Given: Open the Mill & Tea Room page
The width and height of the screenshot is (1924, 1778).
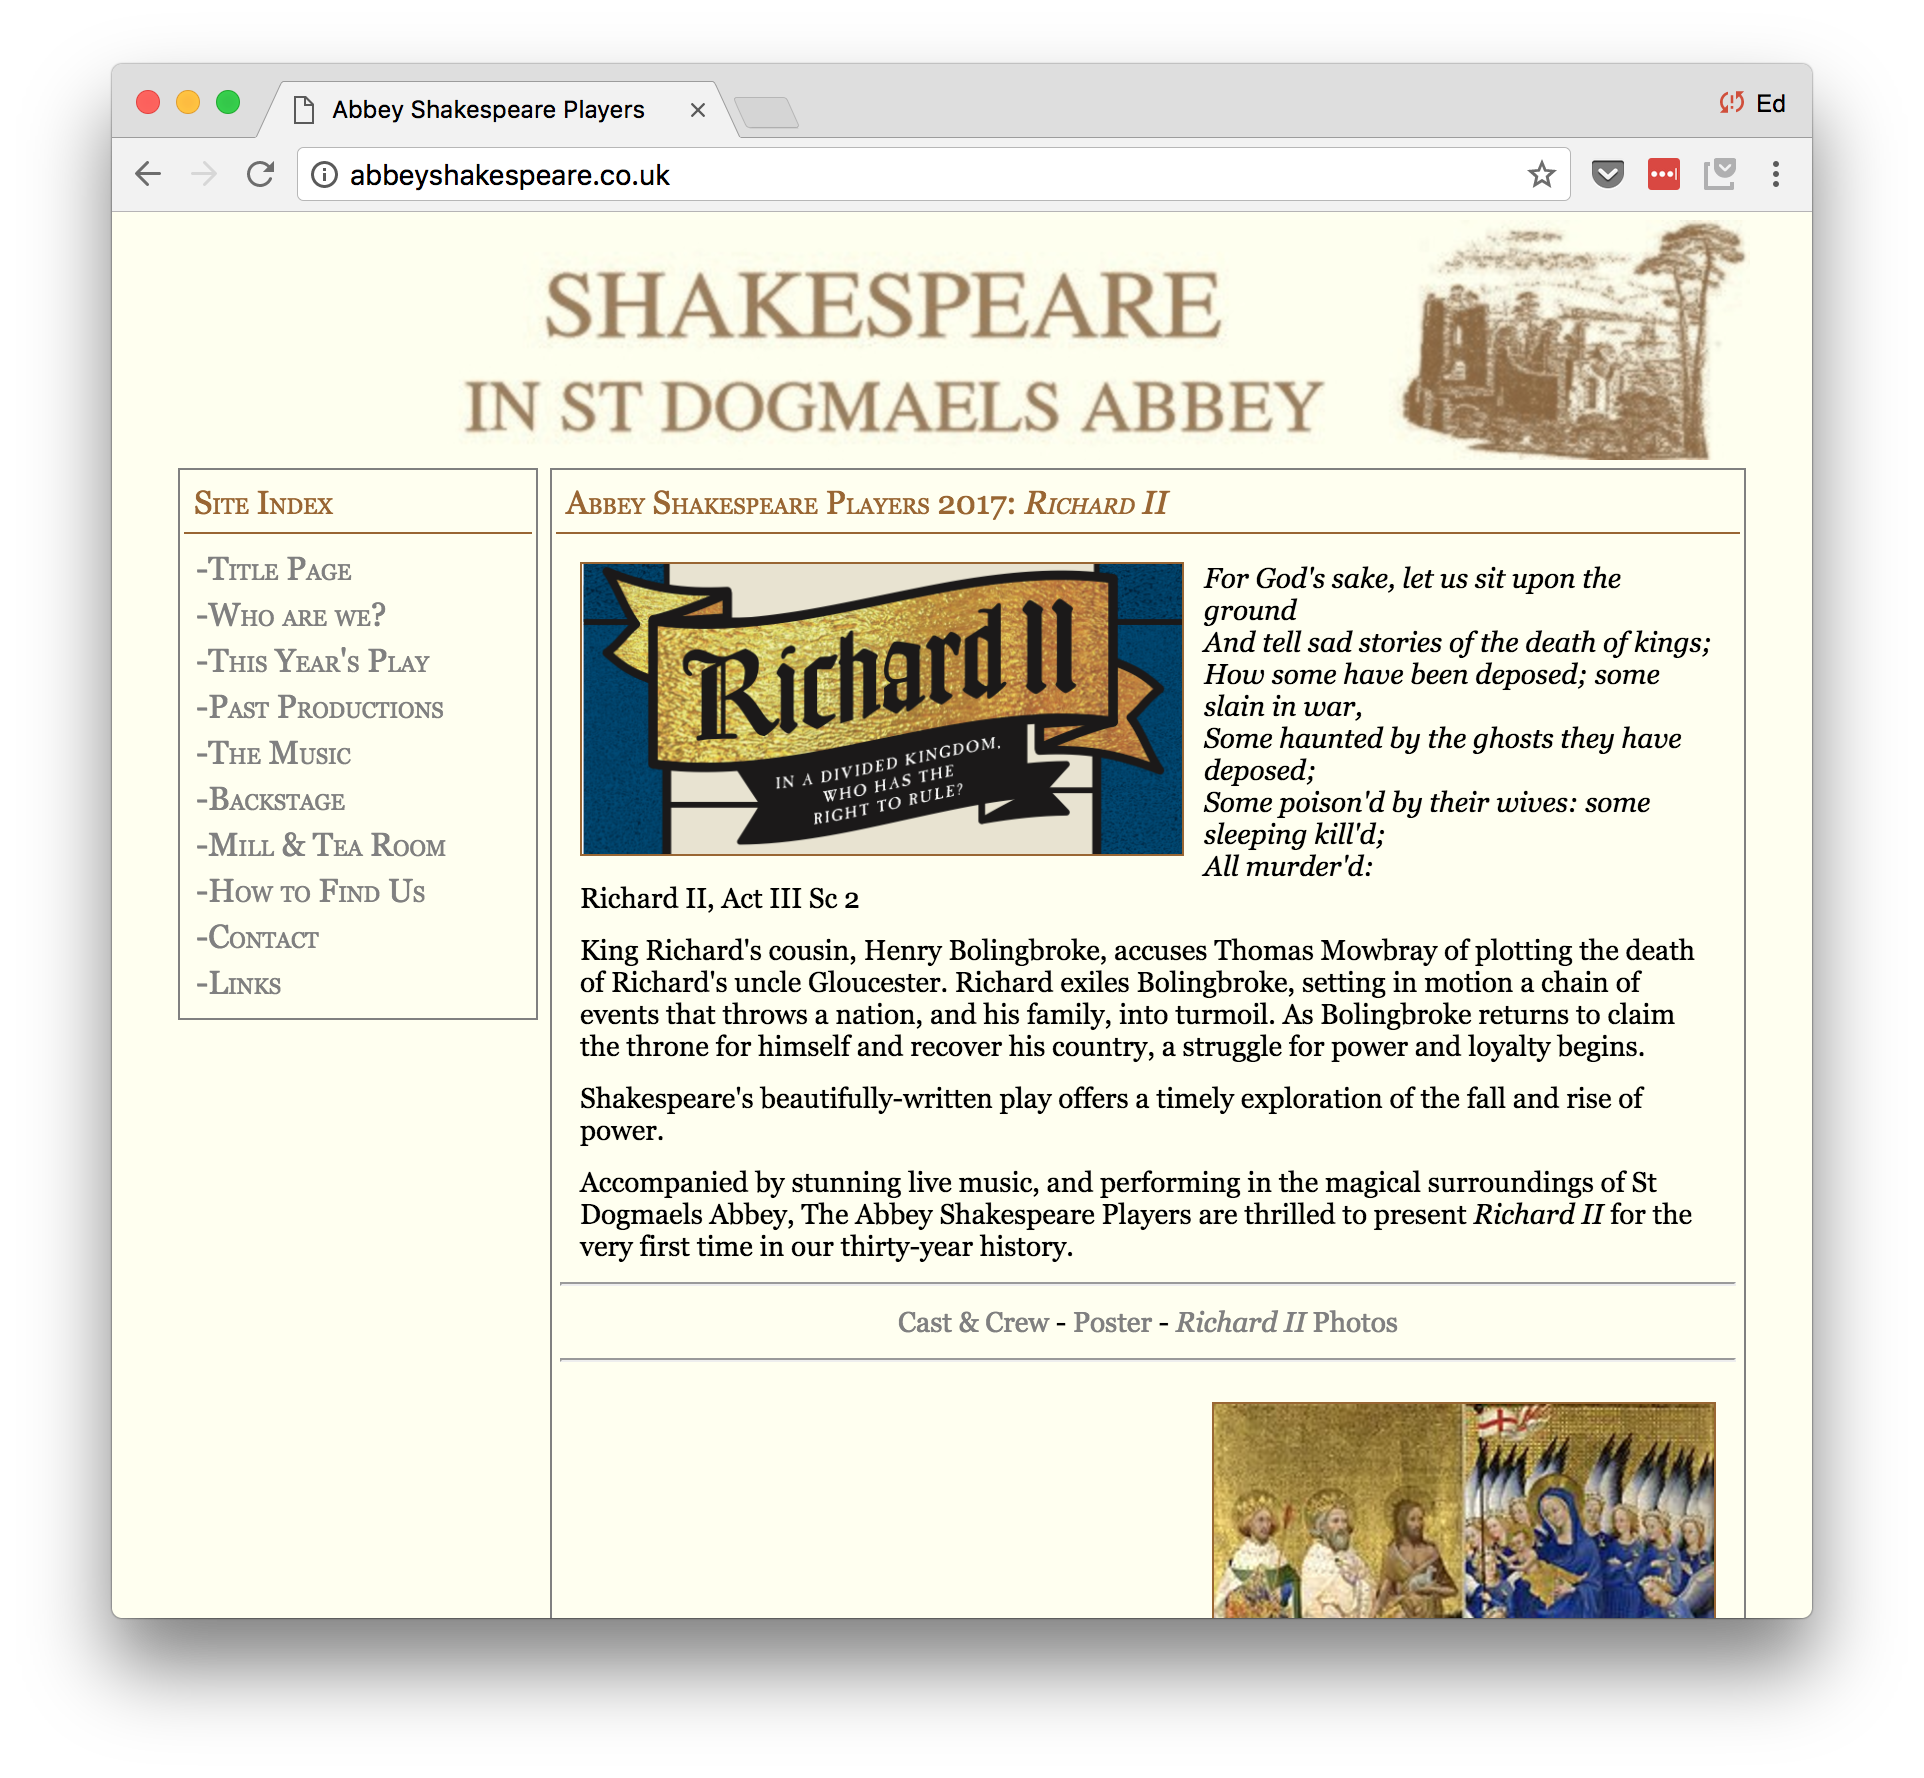Looking at the screenshot, I should tap(325, 846).
